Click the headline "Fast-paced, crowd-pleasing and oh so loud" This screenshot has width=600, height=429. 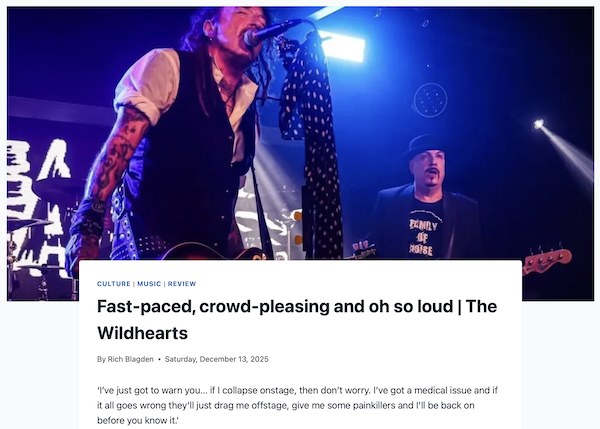tap(275, 307)
